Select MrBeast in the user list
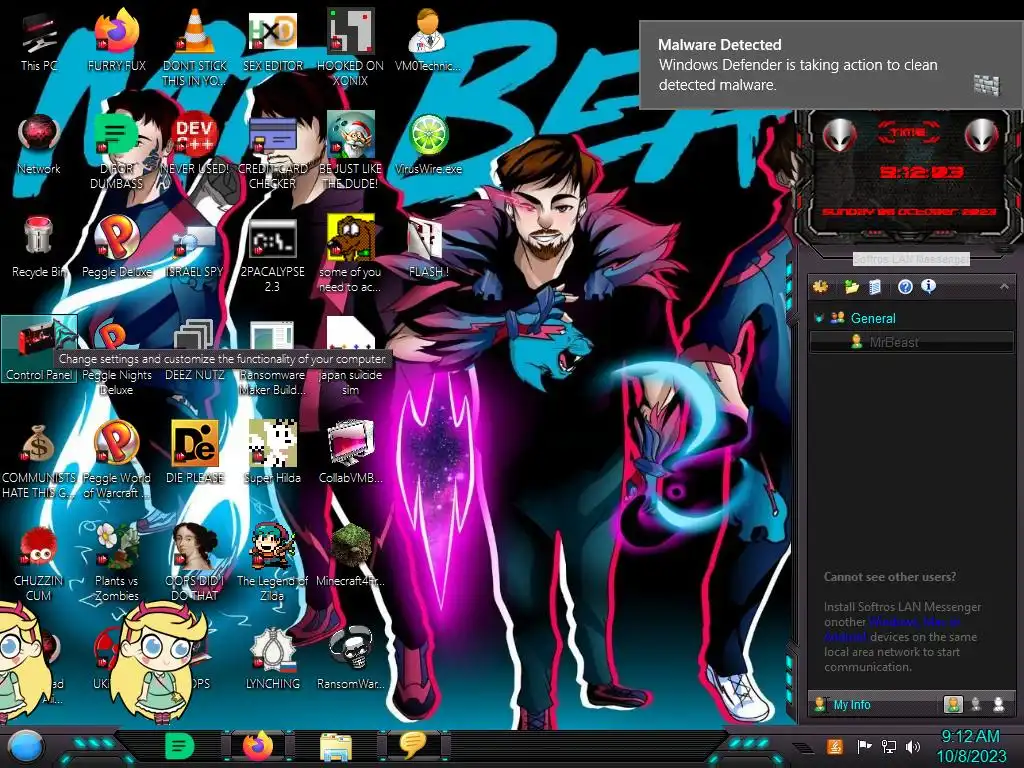 [x=912, y=342]
